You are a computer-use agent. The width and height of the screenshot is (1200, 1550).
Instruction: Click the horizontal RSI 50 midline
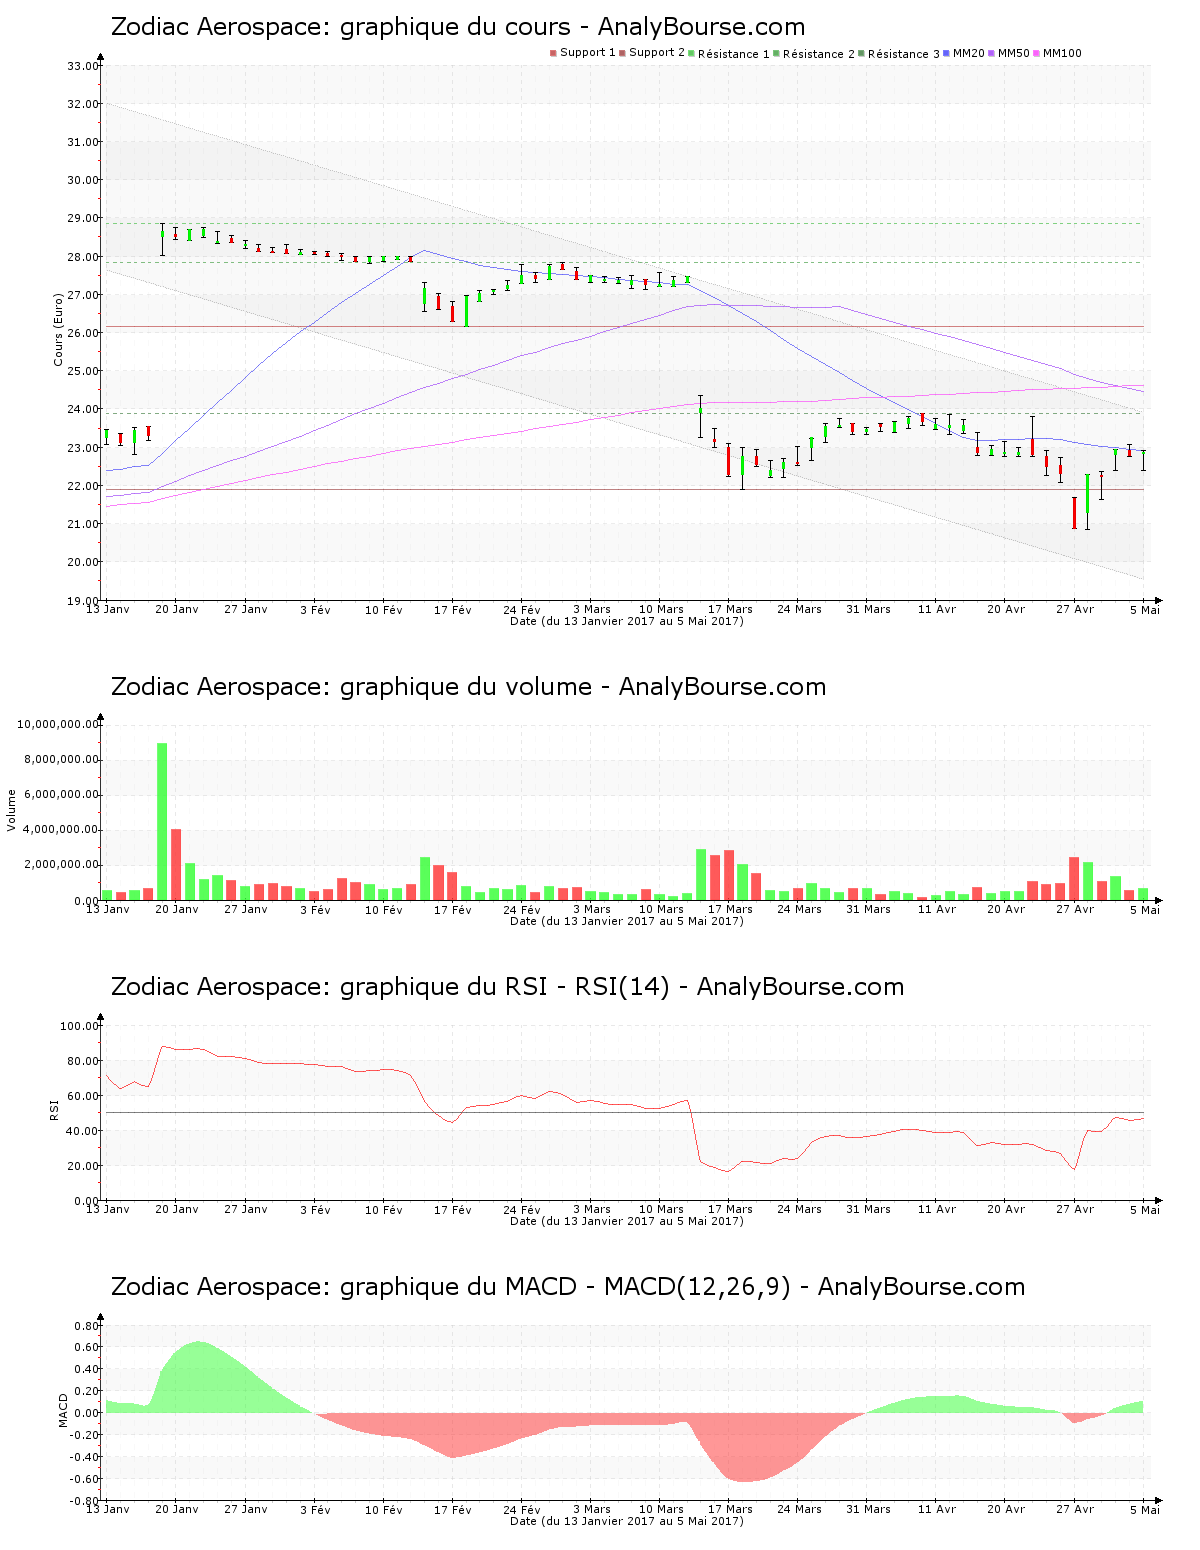click(625, 1112)
